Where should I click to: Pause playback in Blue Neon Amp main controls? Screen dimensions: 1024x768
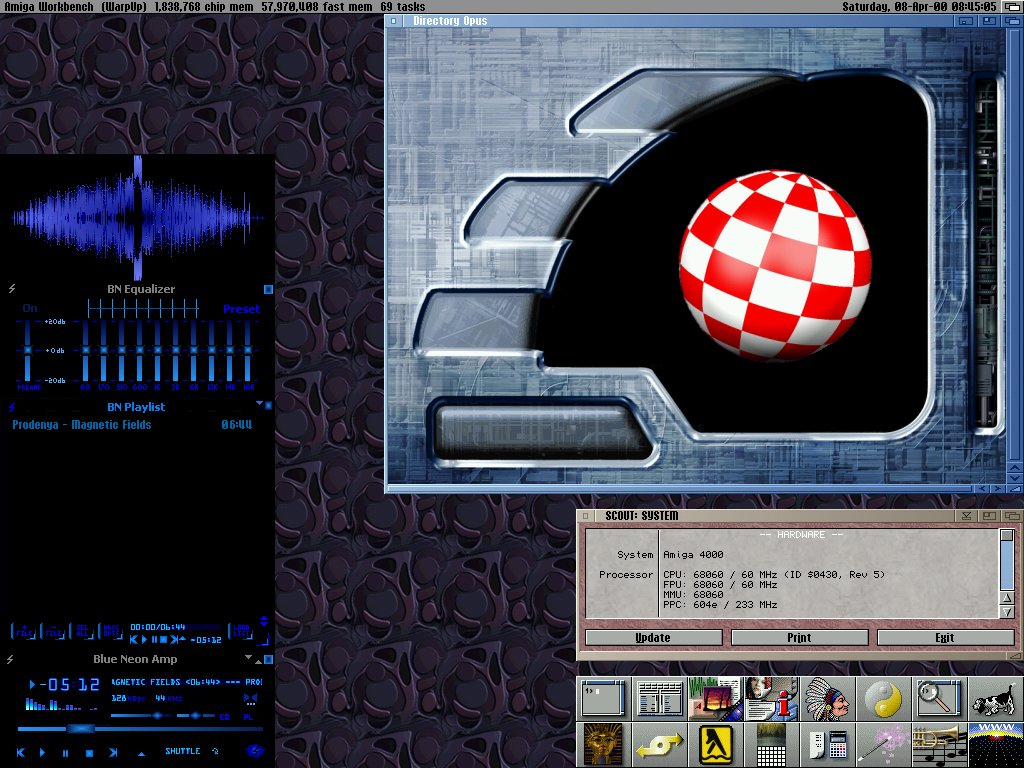66,752
